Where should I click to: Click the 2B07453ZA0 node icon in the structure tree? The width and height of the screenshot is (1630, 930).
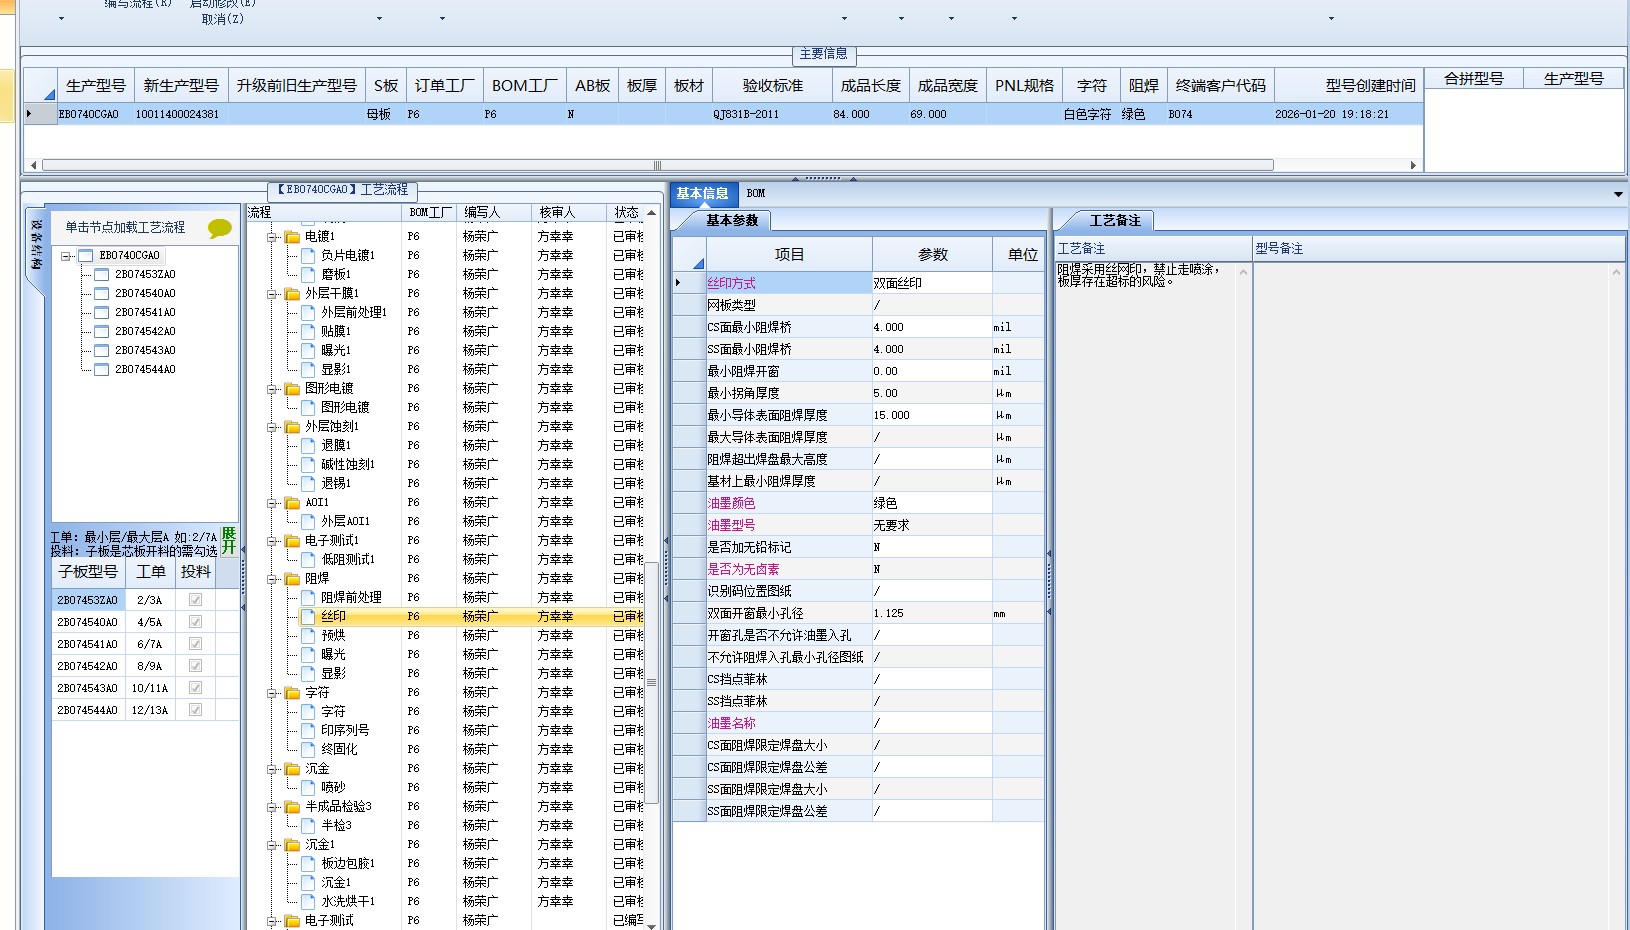102,275
